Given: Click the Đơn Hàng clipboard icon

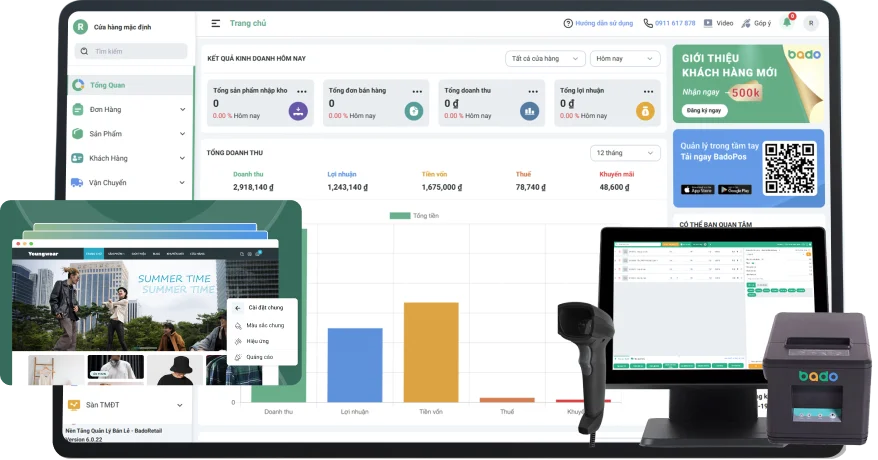Looking at the screenshot, I should click(x=78, y=109).
